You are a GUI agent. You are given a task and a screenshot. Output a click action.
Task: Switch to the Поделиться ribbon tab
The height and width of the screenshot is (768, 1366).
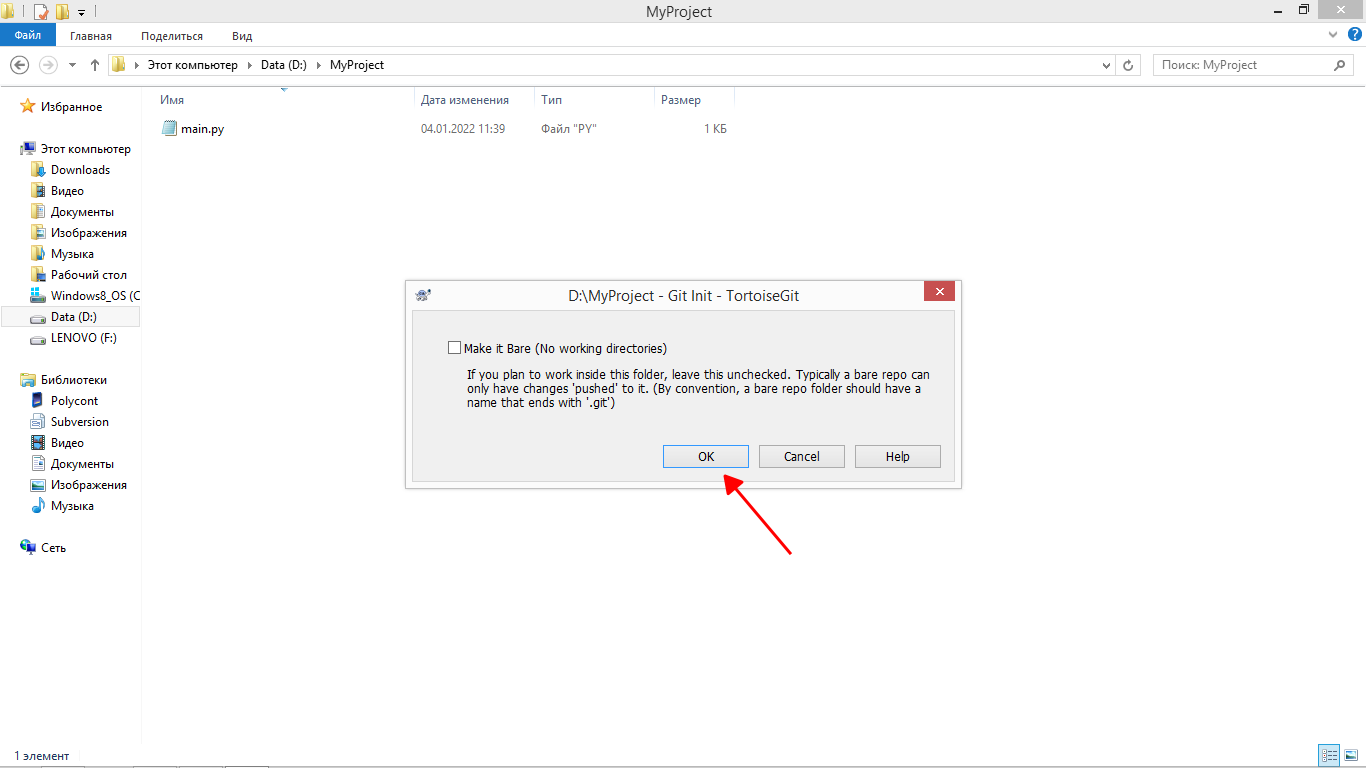pos(172,35)
